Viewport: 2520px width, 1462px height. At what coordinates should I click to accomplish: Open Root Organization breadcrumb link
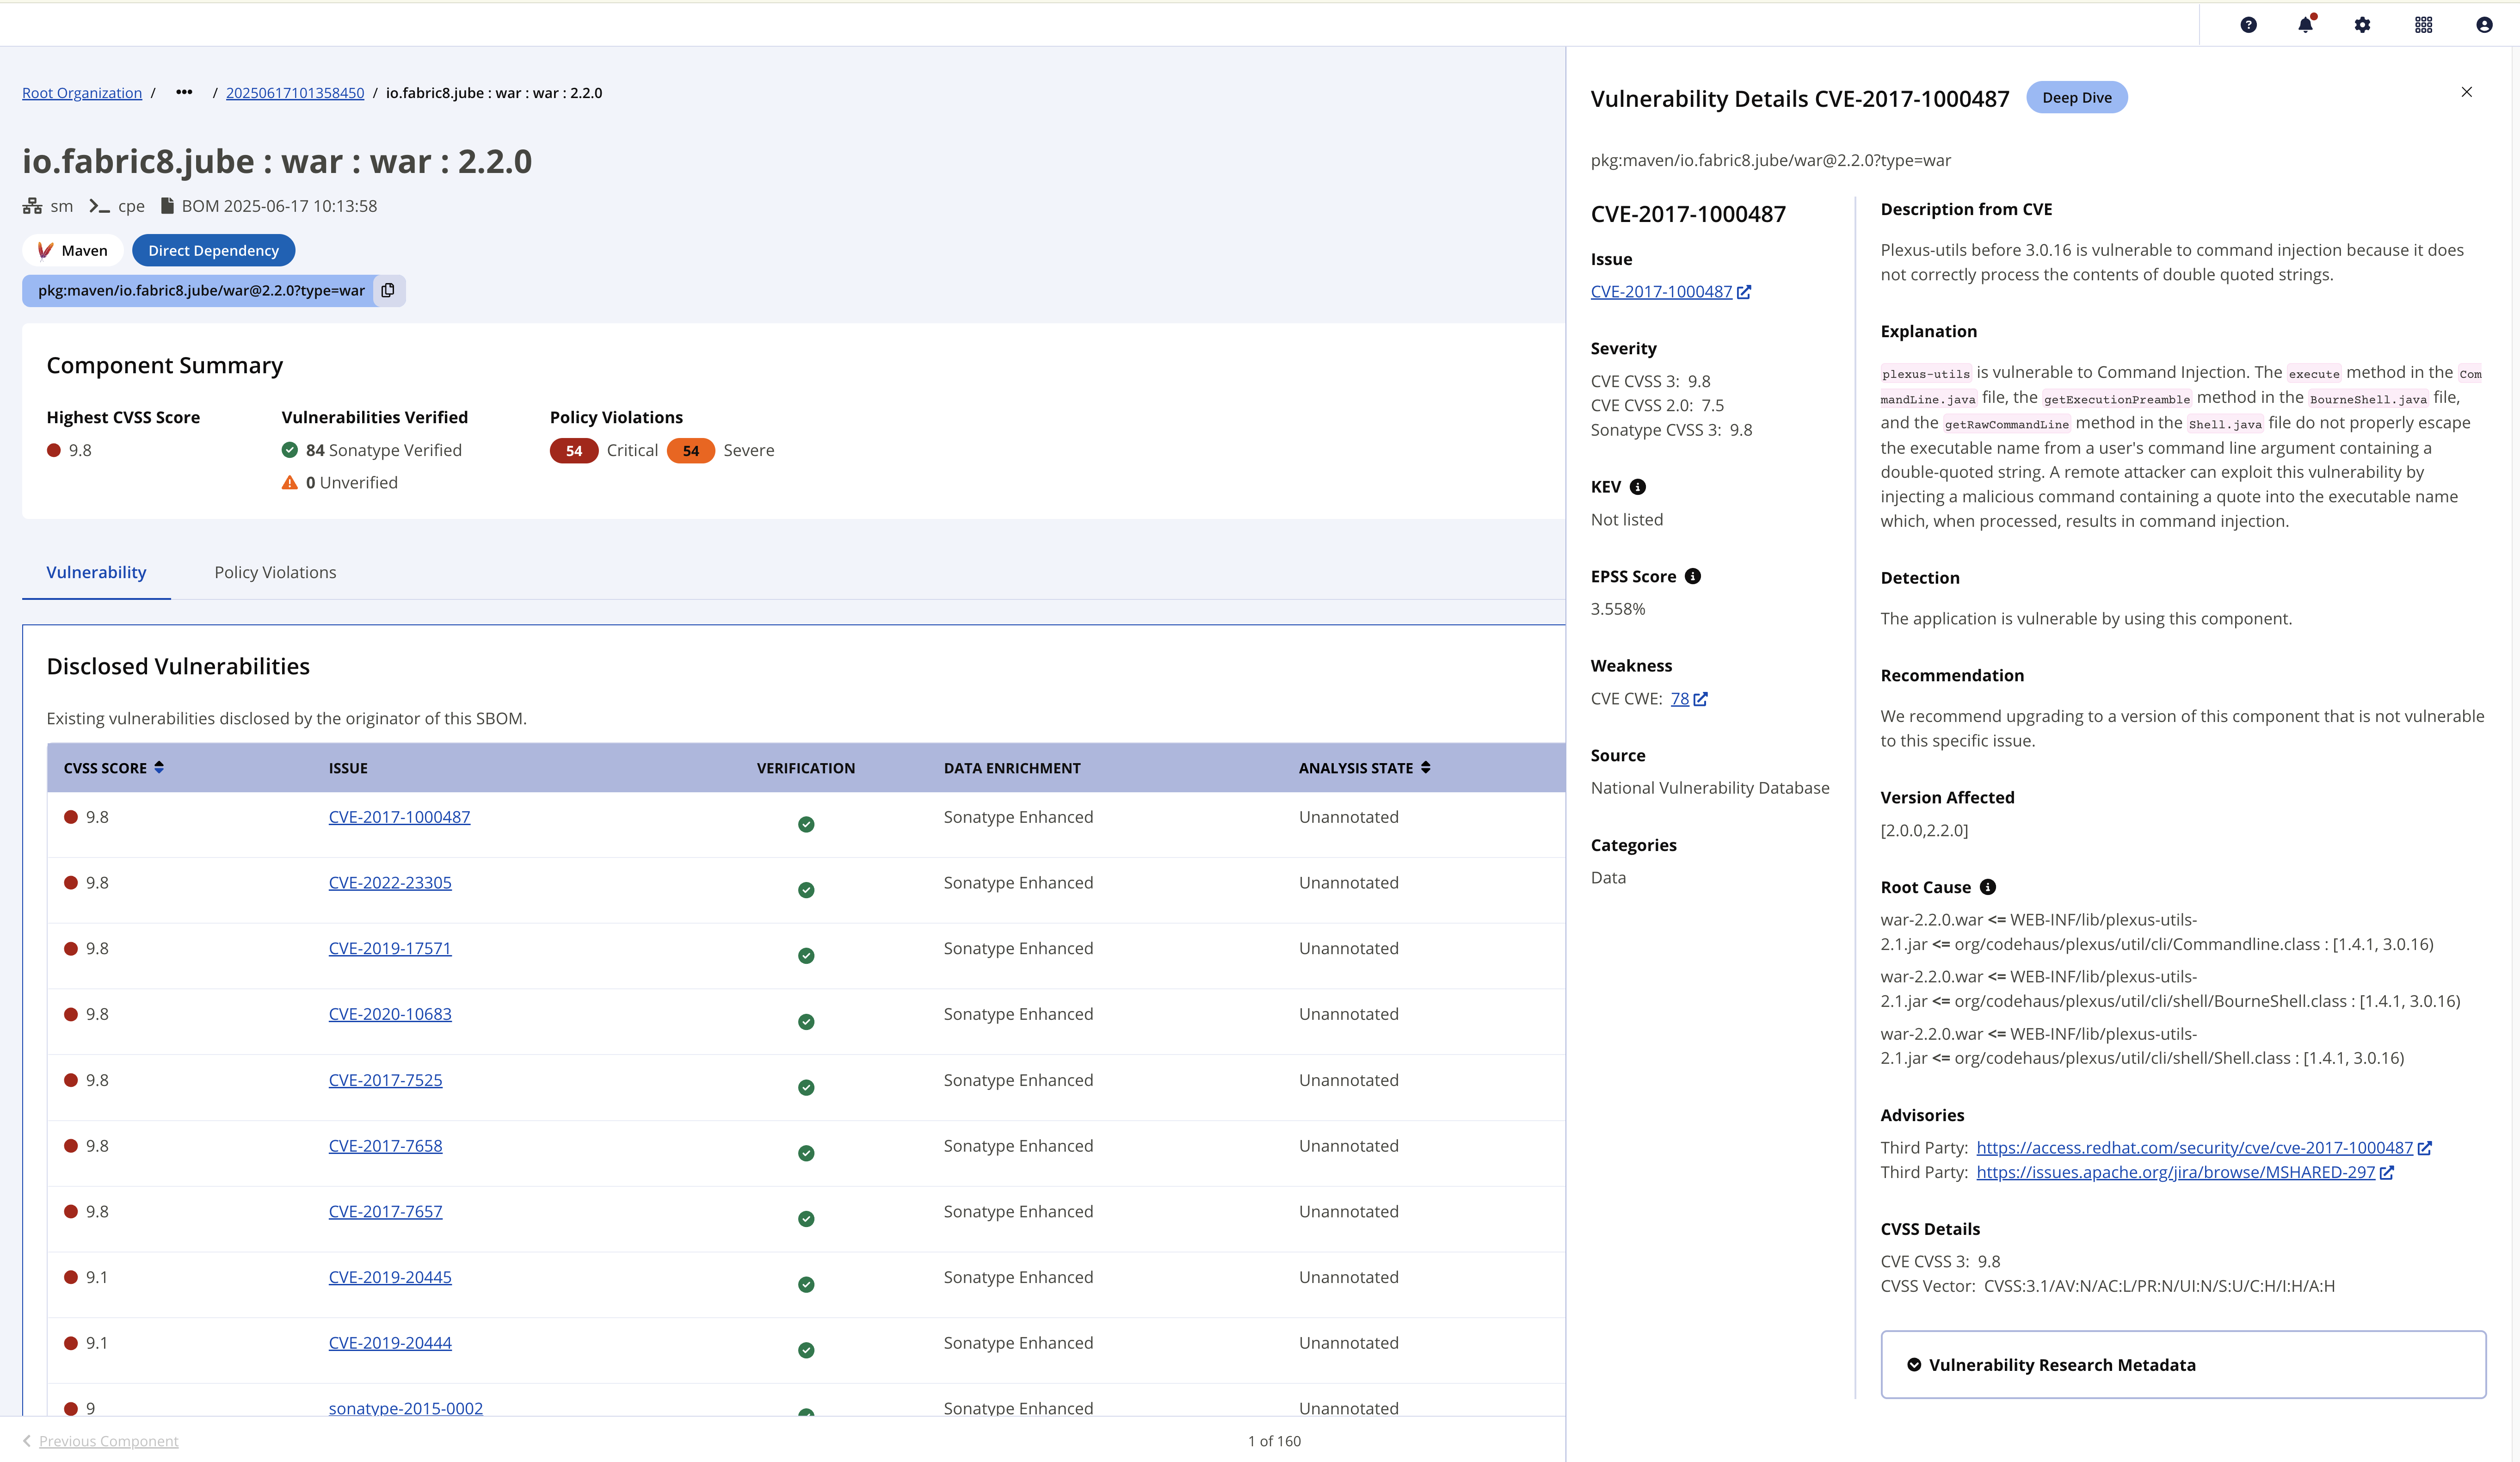pos(82,93)
